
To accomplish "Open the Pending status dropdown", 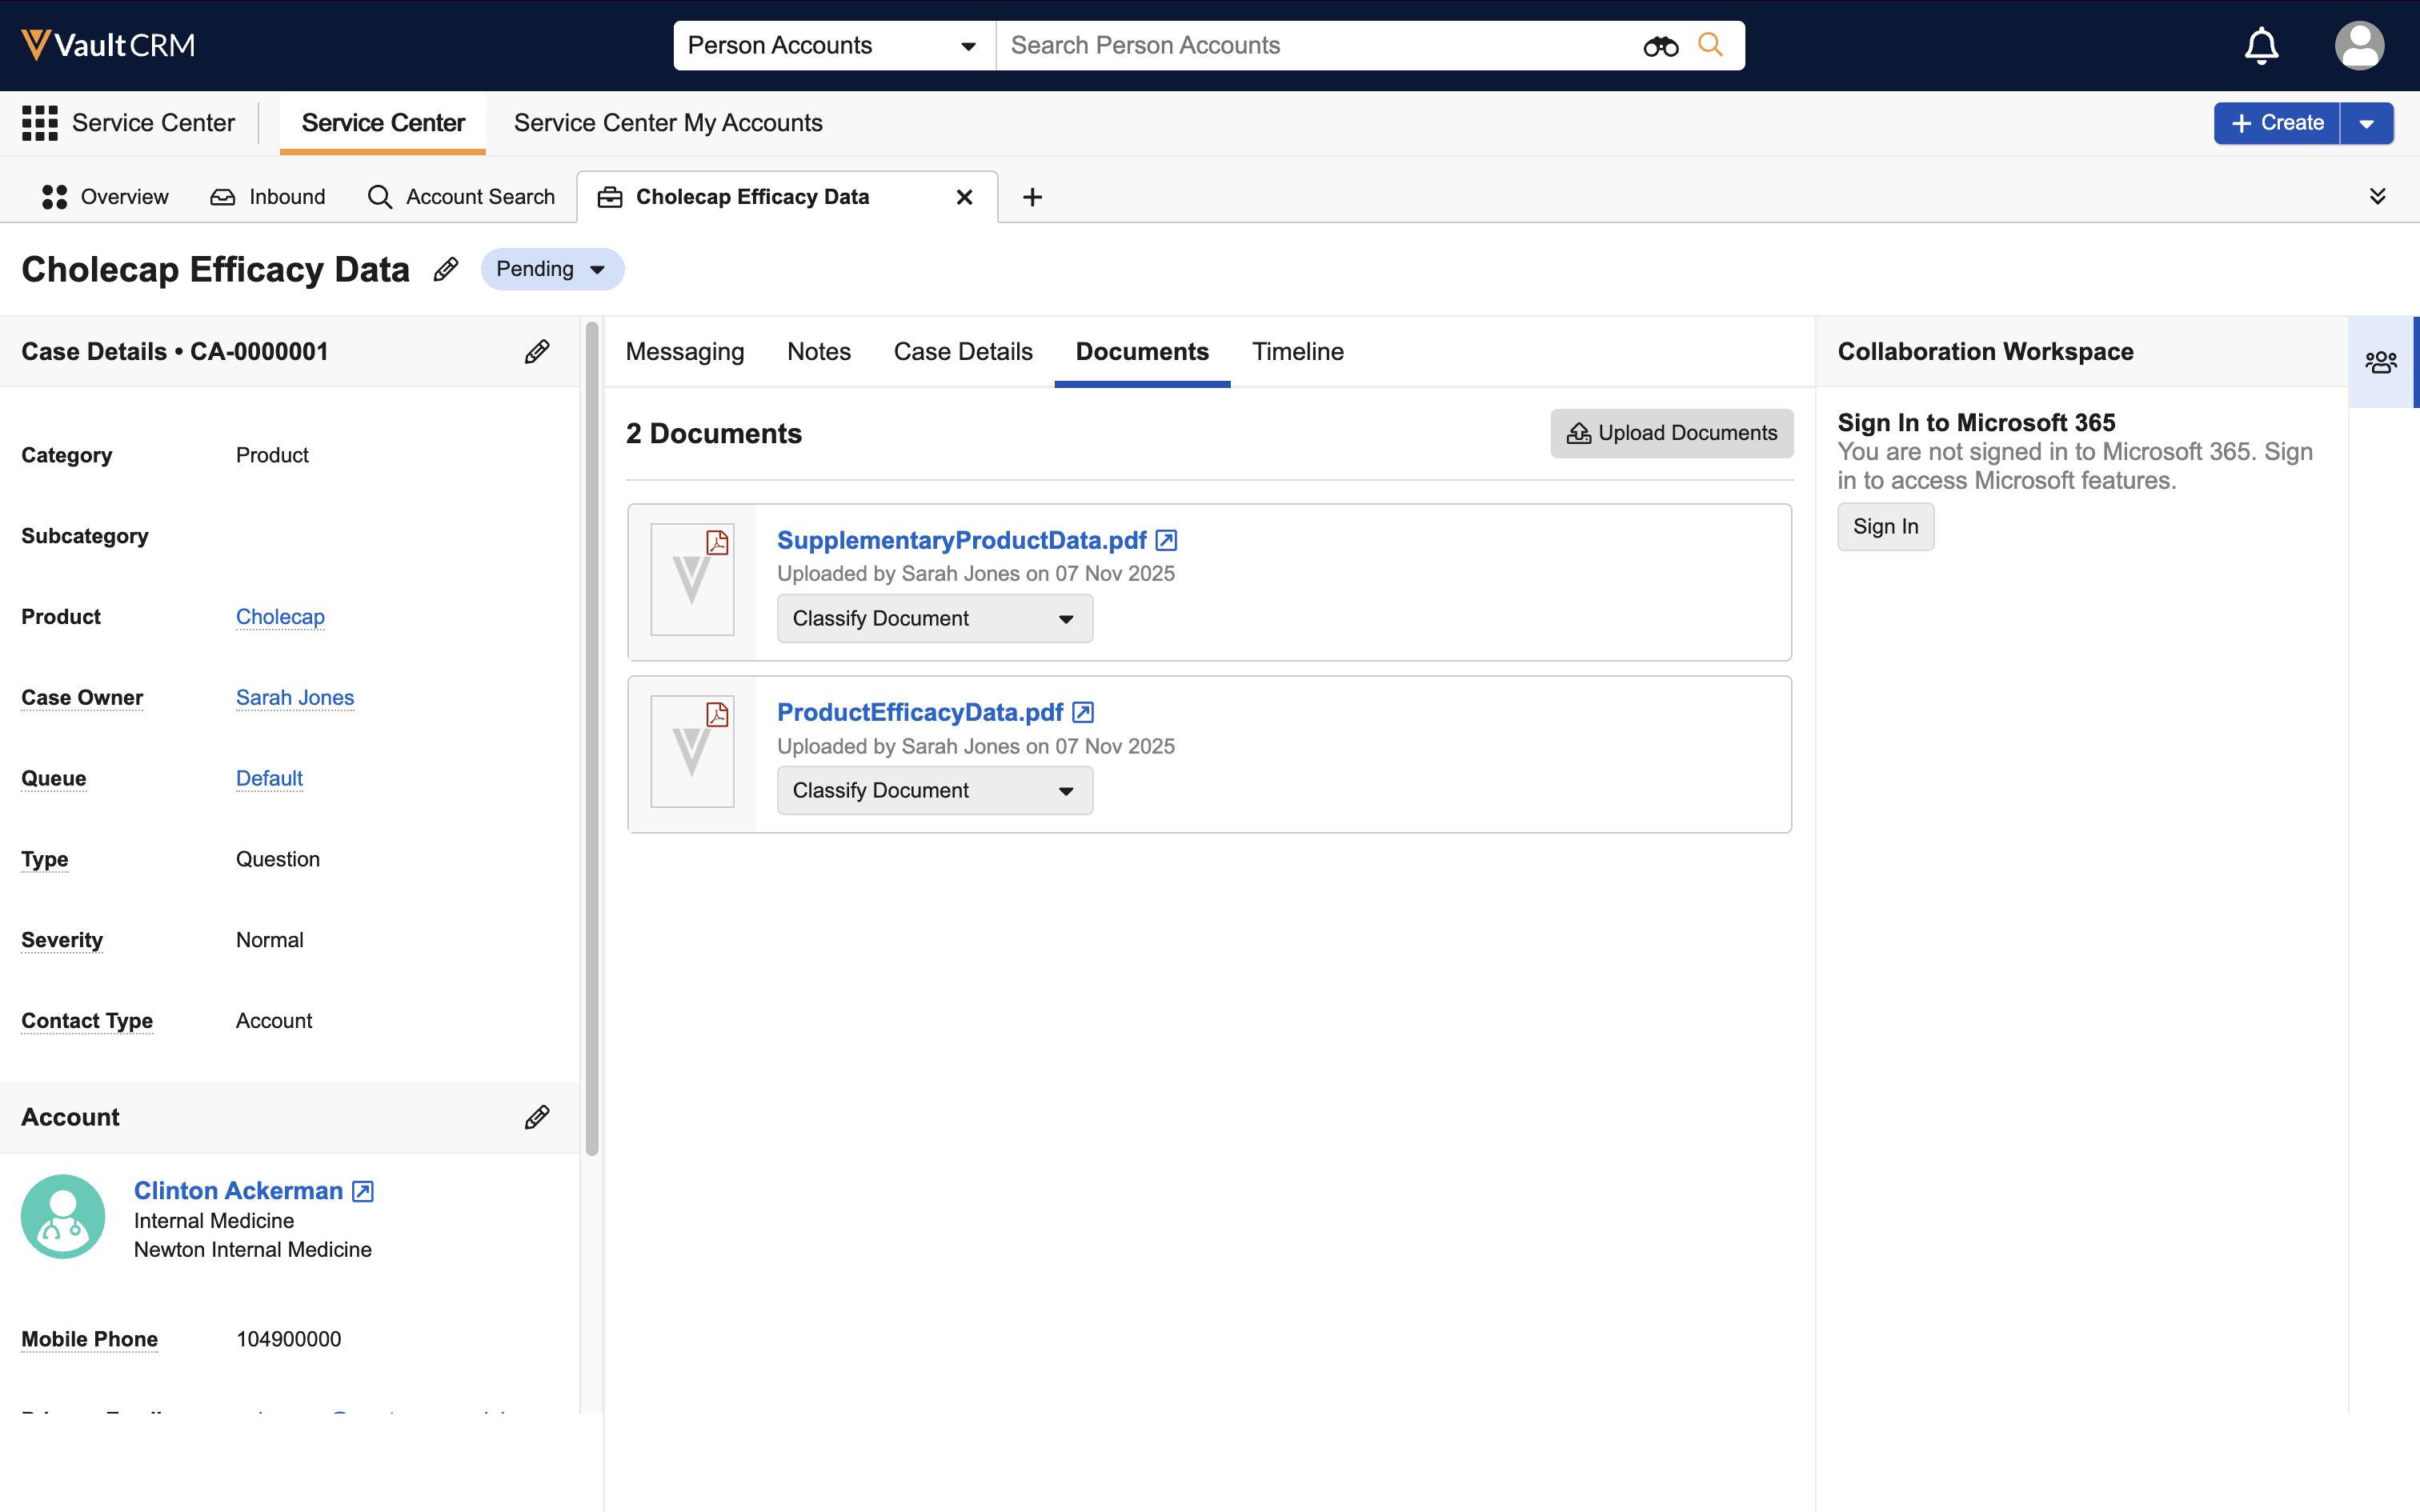I will [x=552, y=269].
